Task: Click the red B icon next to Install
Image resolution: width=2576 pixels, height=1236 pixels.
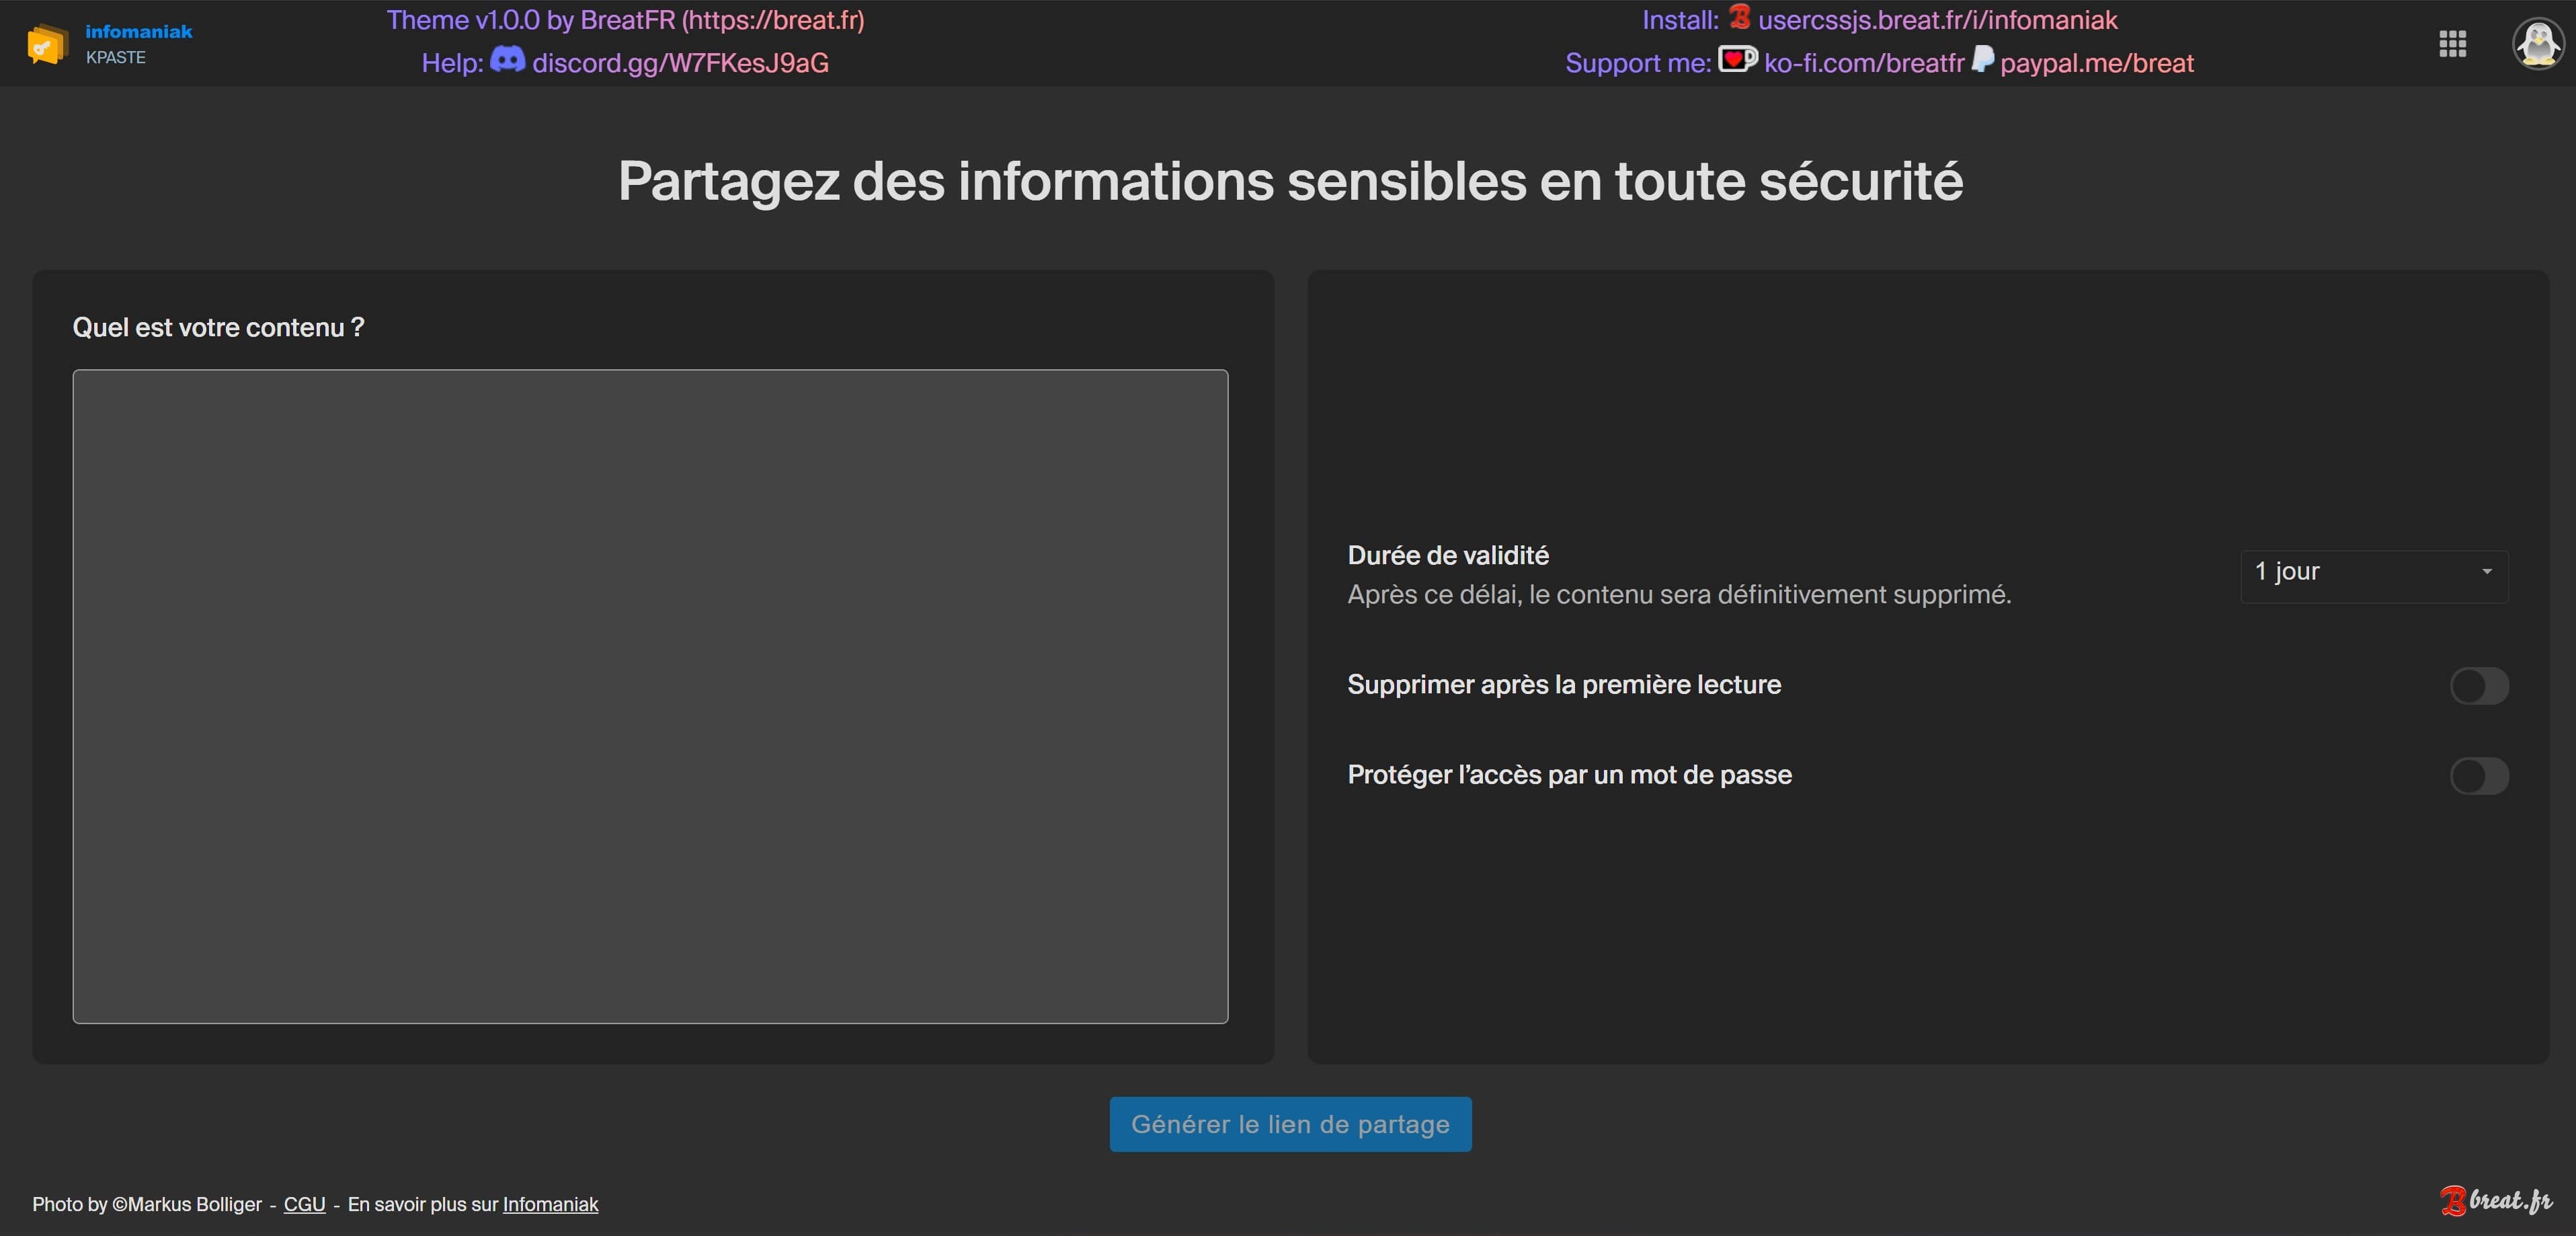Action: click(1740, 17)
